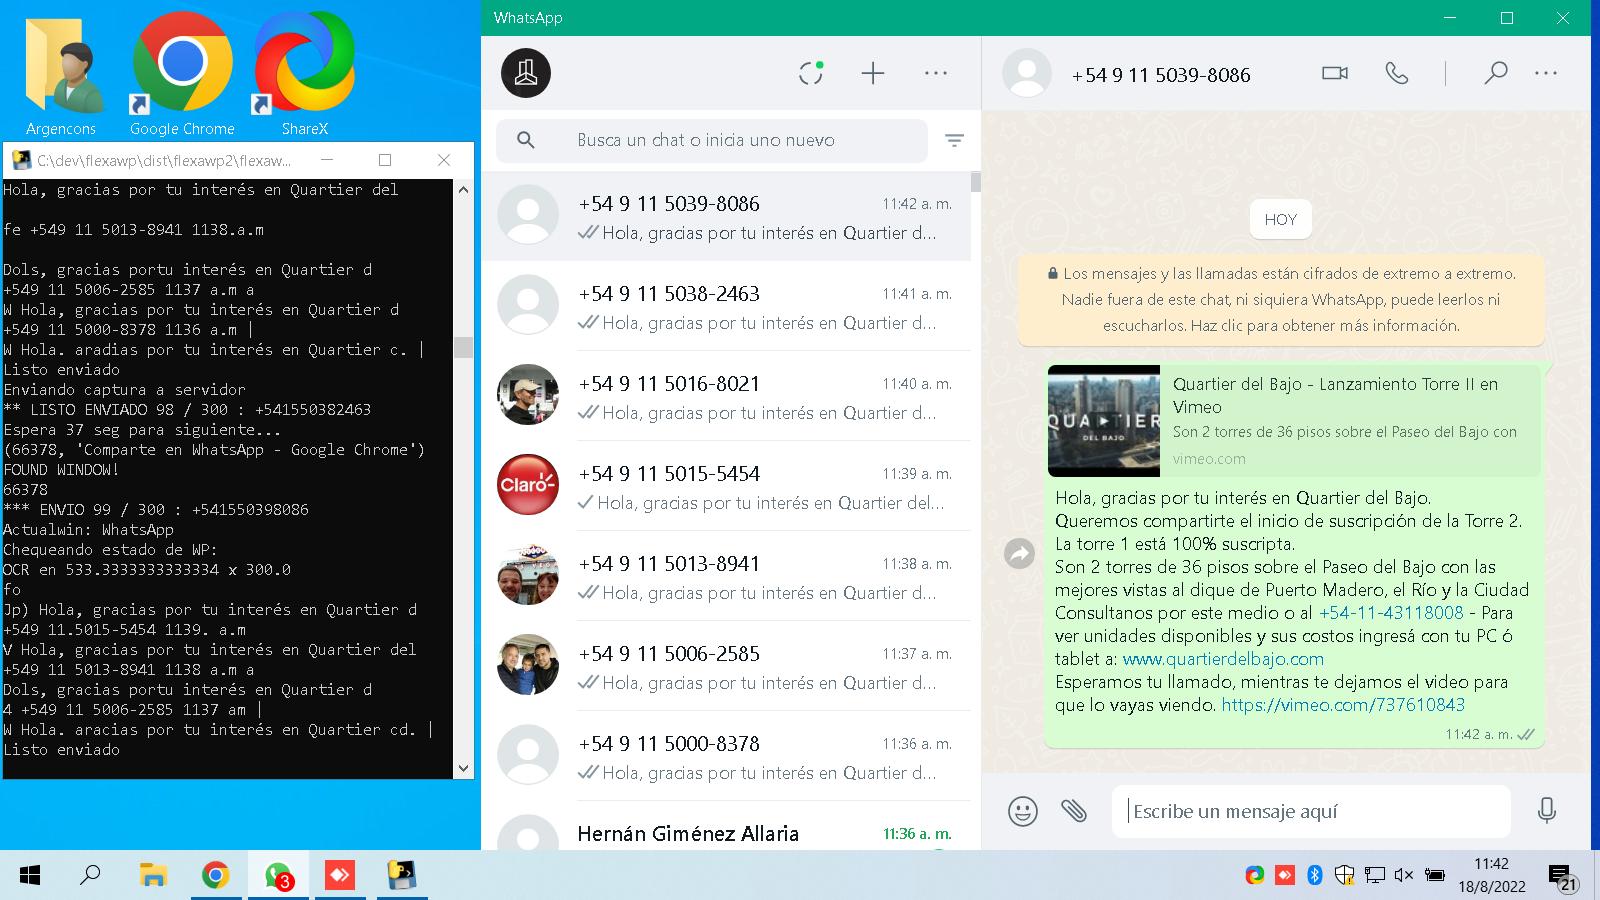Switch to WhatsApp in the taskbar

point(278,876)
